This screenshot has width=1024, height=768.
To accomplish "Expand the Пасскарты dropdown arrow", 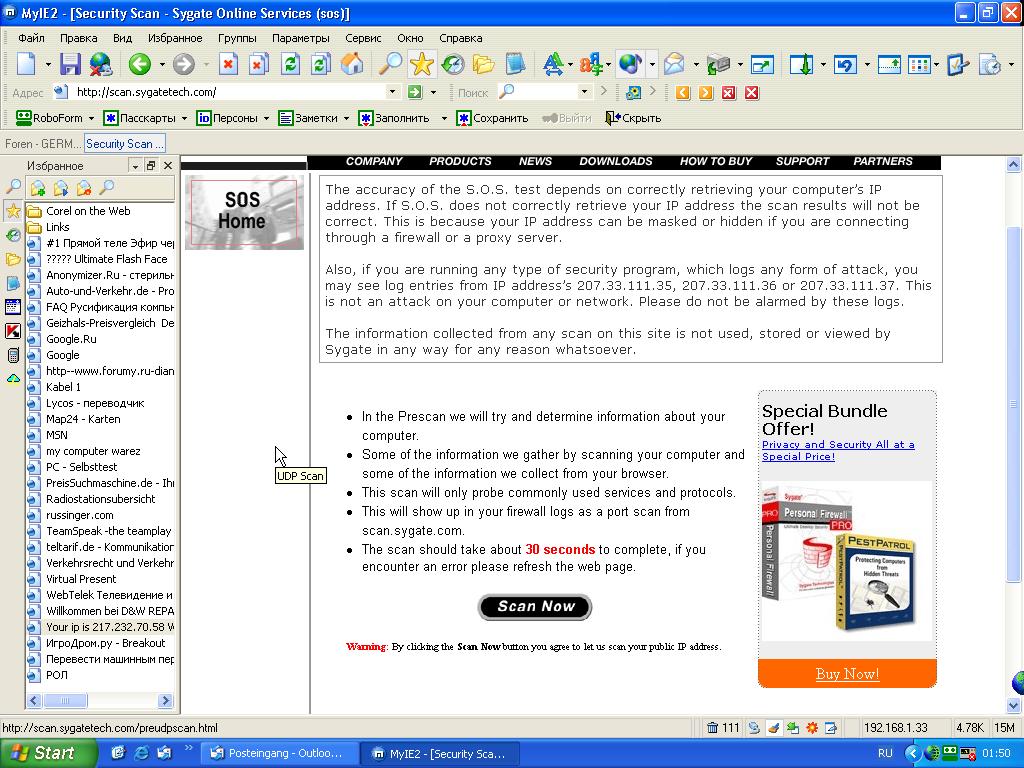I will (184, 119).
